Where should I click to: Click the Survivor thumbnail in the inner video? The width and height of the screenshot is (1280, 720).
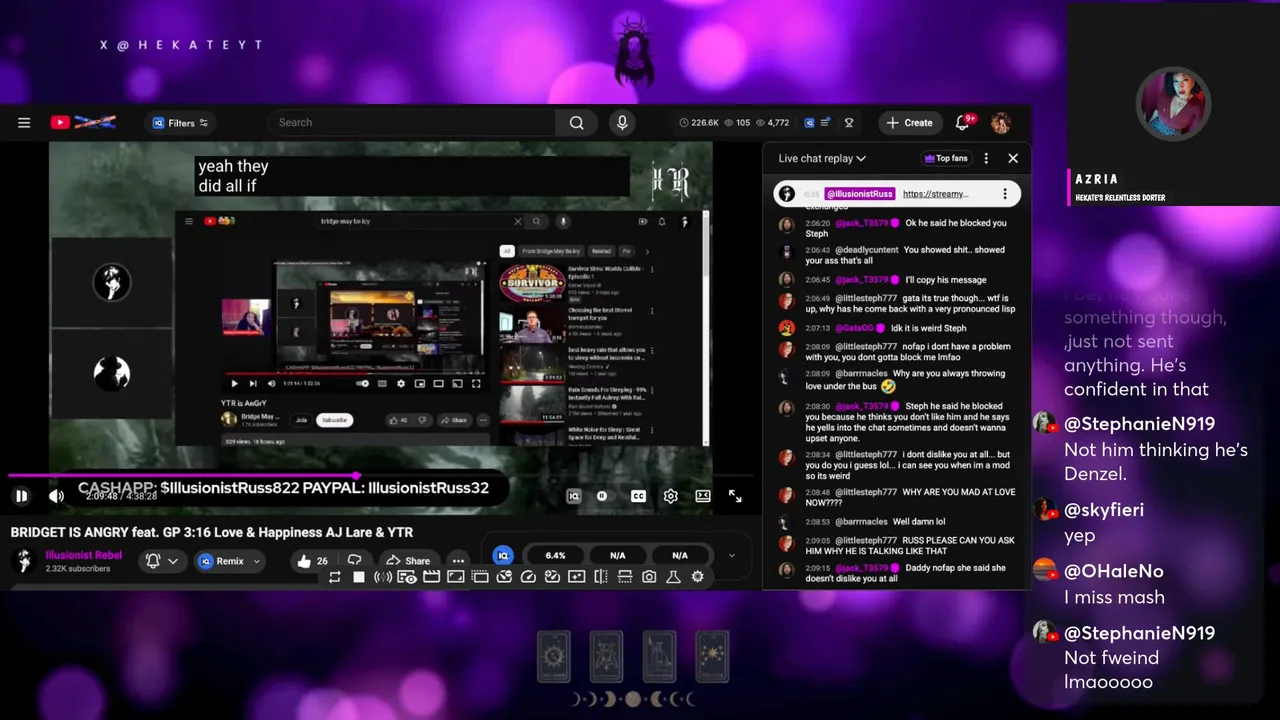click(532, 283)
